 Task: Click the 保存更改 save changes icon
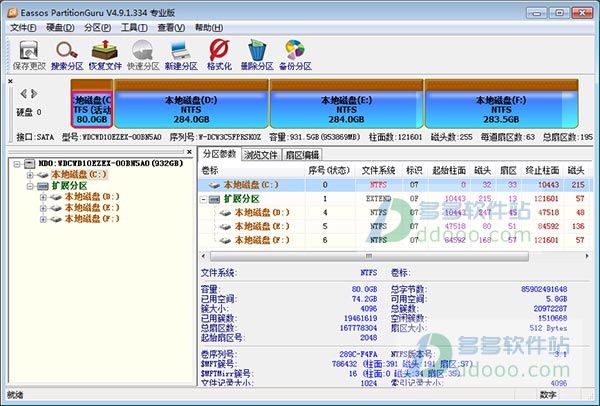coord(29,55)
